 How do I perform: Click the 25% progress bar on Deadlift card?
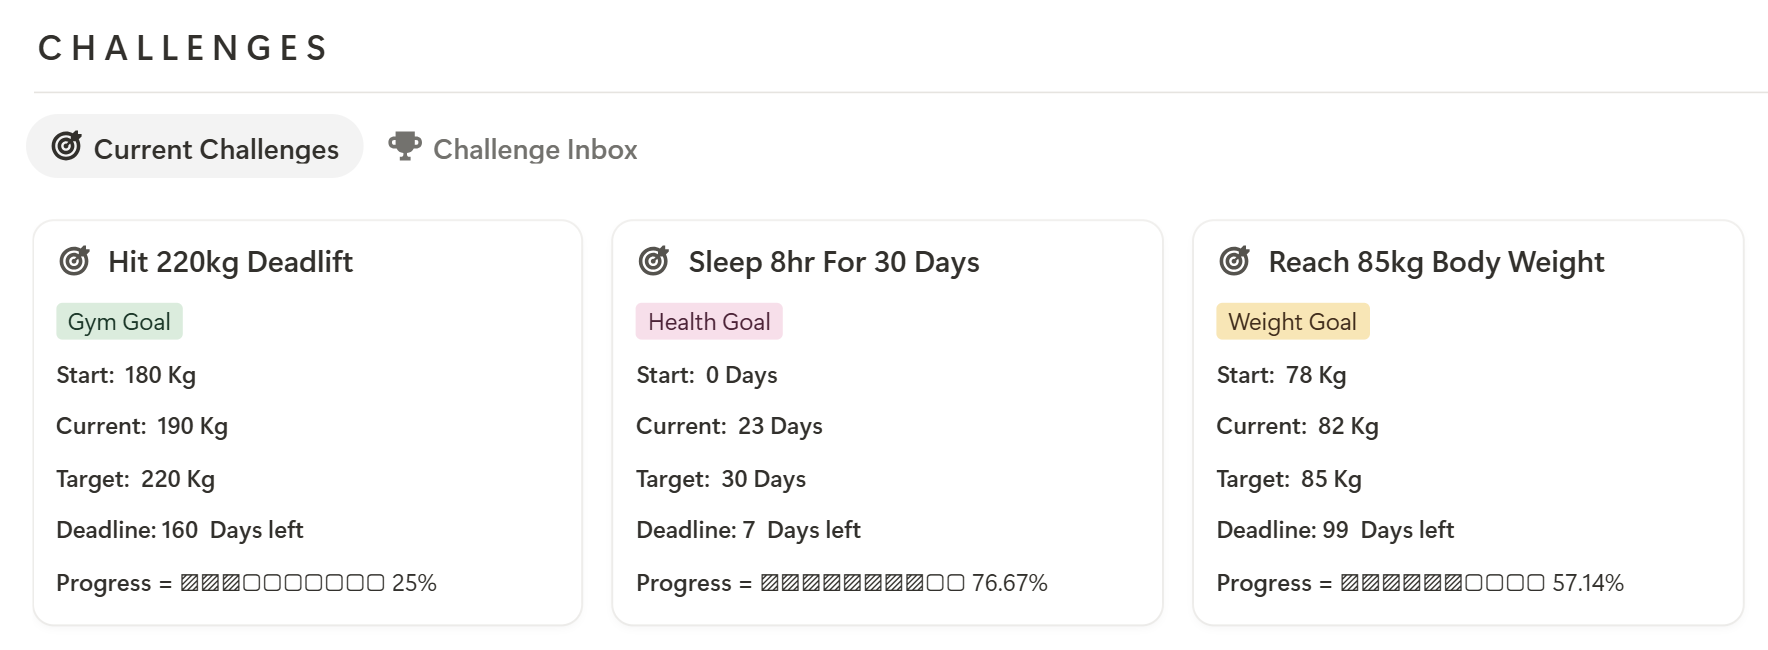(x=282, y=583)
